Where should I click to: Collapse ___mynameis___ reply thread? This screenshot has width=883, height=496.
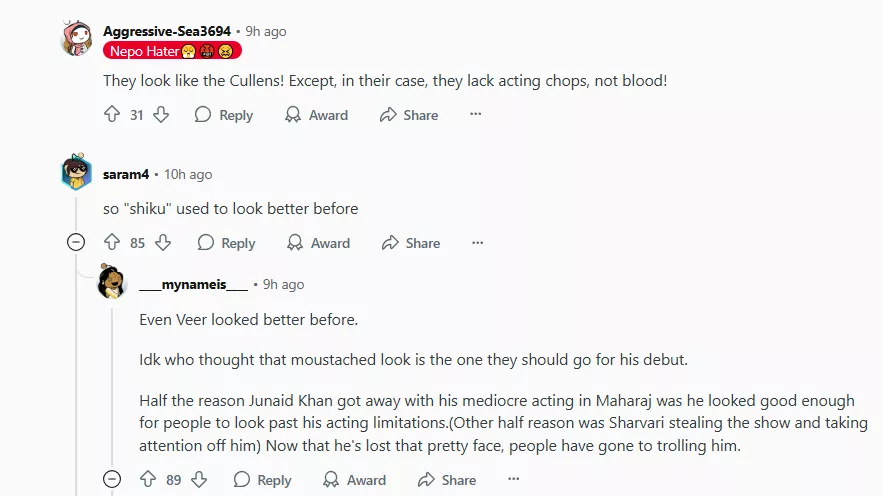[112, 480]
